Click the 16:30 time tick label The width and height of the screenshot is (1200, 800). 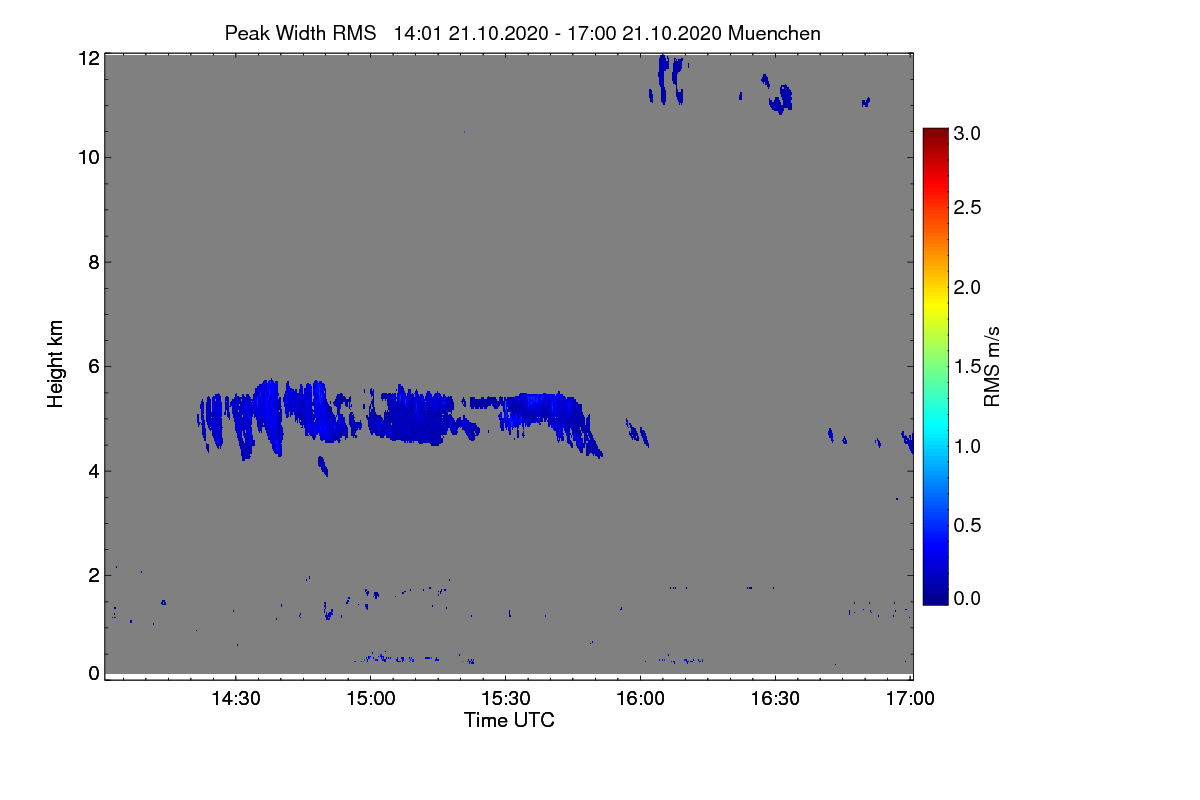point(775,700)
